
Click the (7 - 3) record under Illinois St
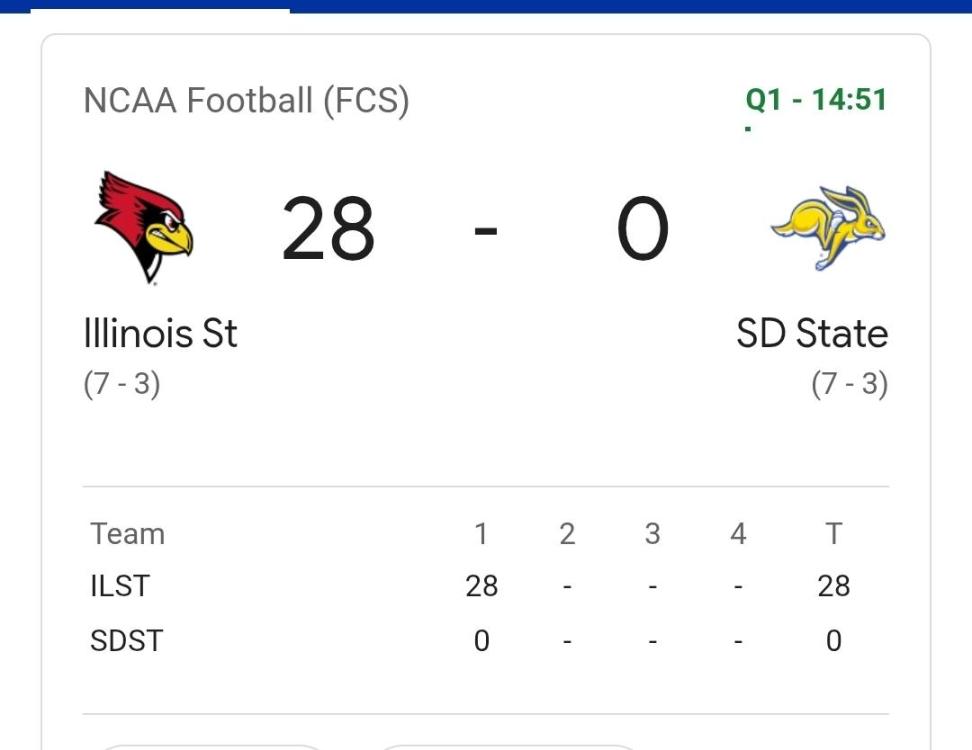coord(121,385)
